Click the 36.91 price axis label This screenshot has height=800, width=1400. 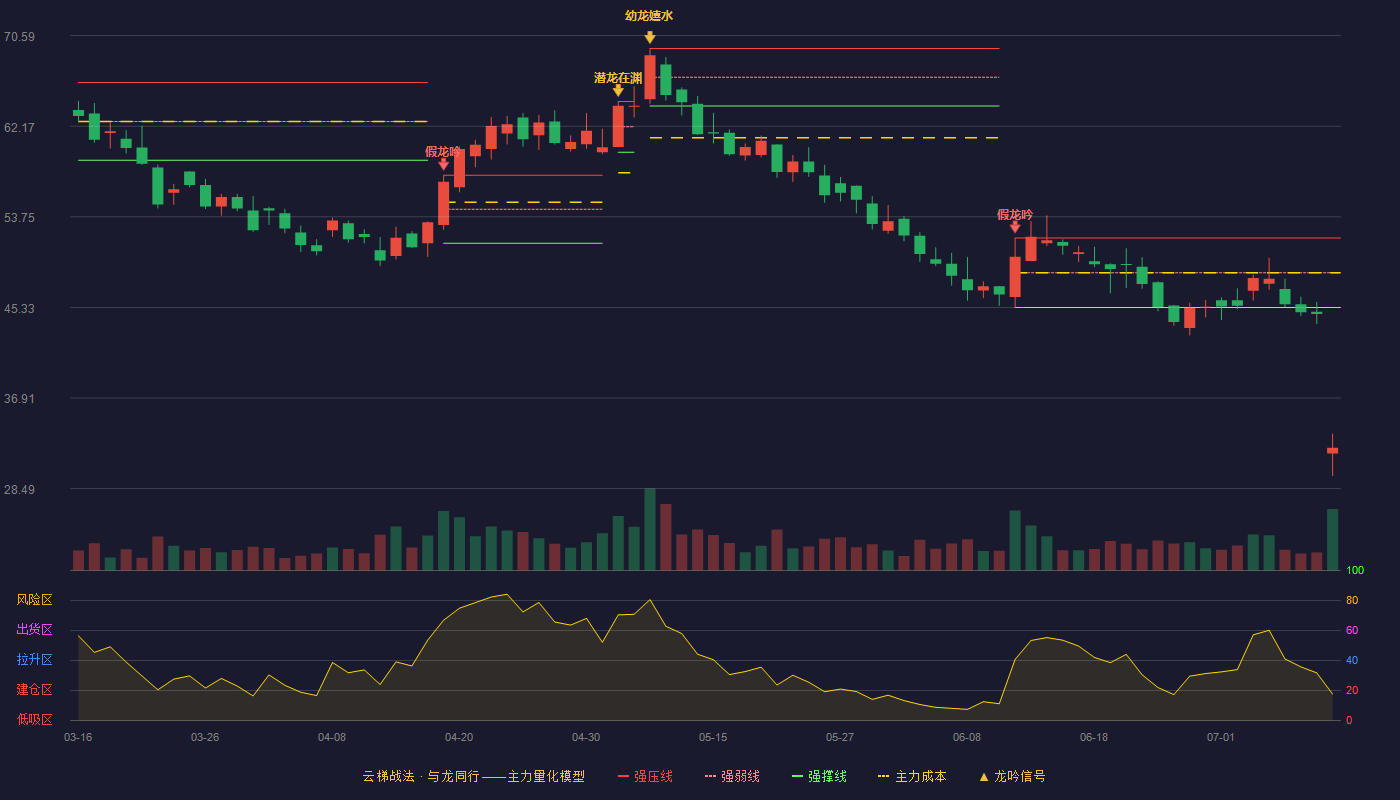point(19,399)
